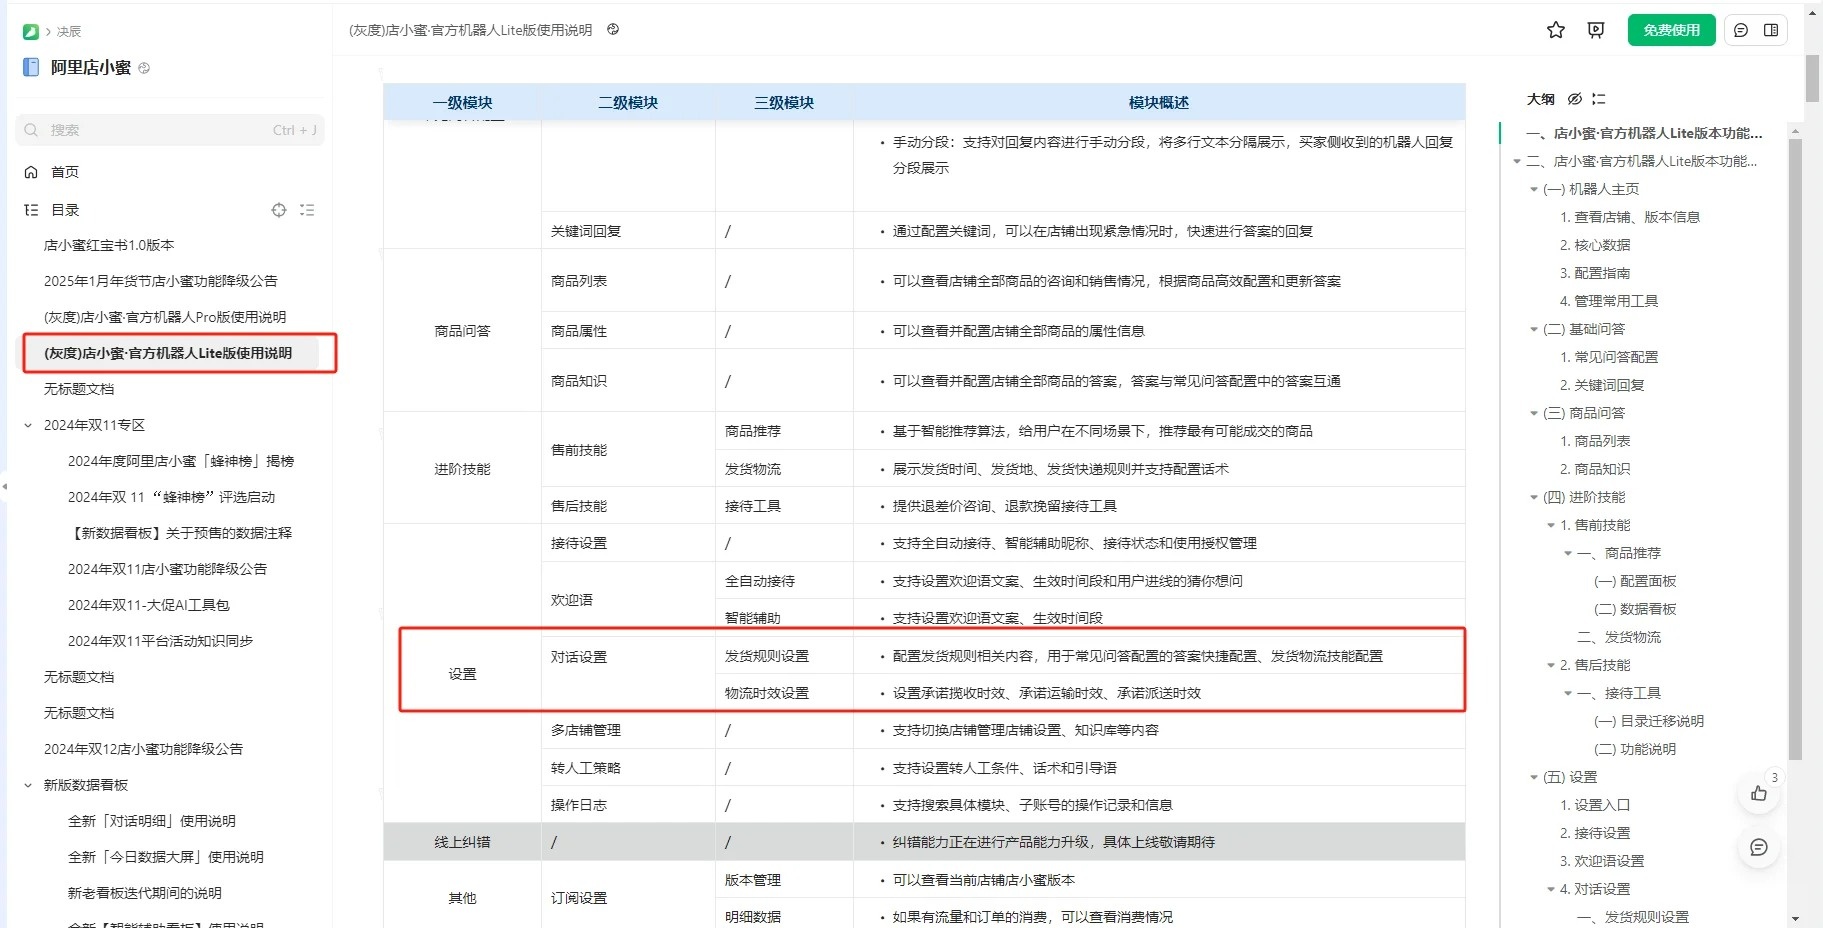The width and height of the screenshot is (1823, 928).
Task: Click the green 免费使用 button
Action: pyautogui.click(x=1672, y=30)
